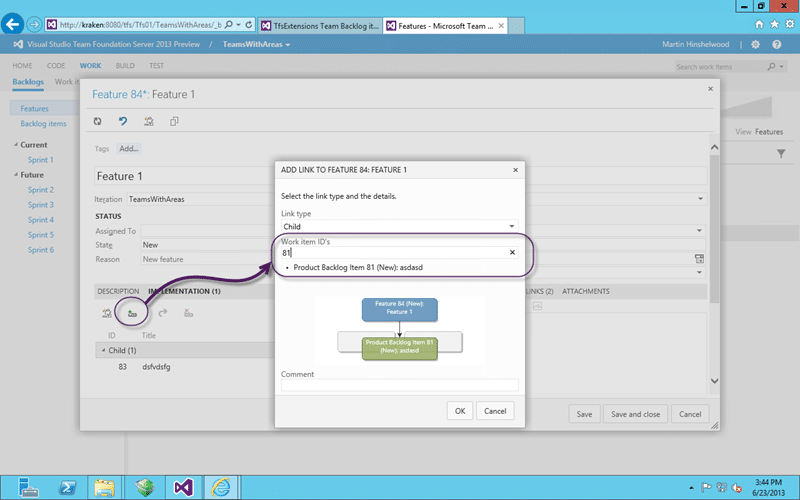Click the TFS settings gear in header
The image size is (800, 500).
pyautogui.click(x=756, y=44)
